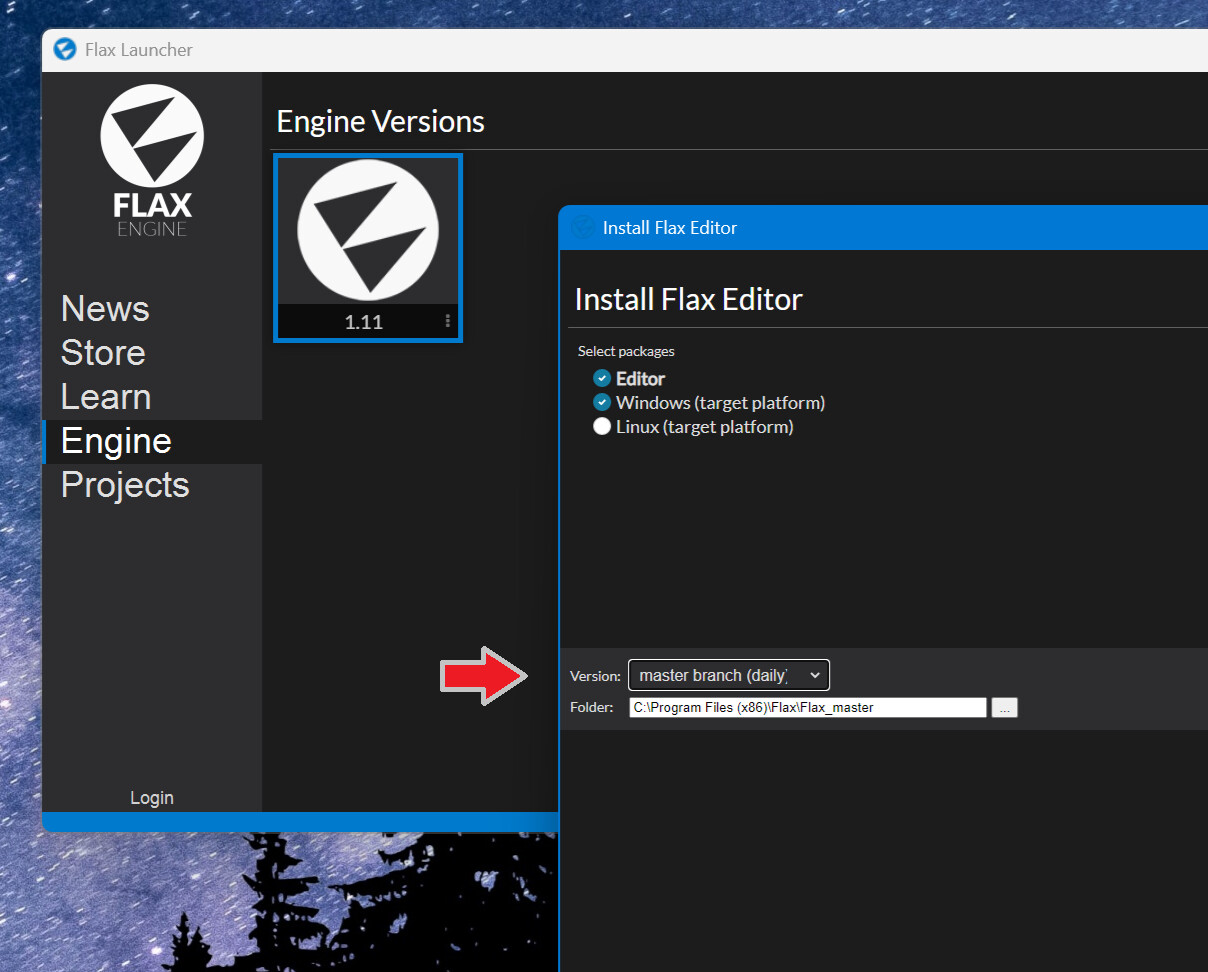Switch to the Learn section
The width and height of the screenshot is (1208, 972).
pyautogui.click(x=106, y=397)
